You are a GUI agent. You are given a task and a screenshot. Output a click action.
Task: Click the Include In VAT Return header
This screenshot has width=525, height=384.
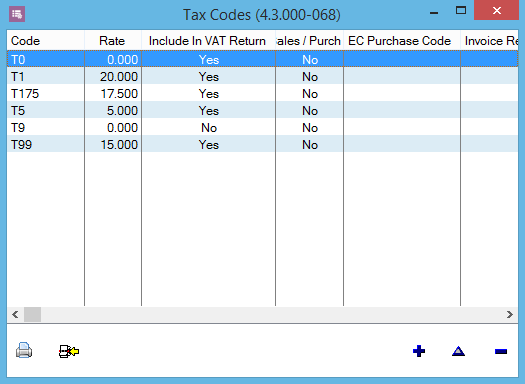[x=209, y=41]
